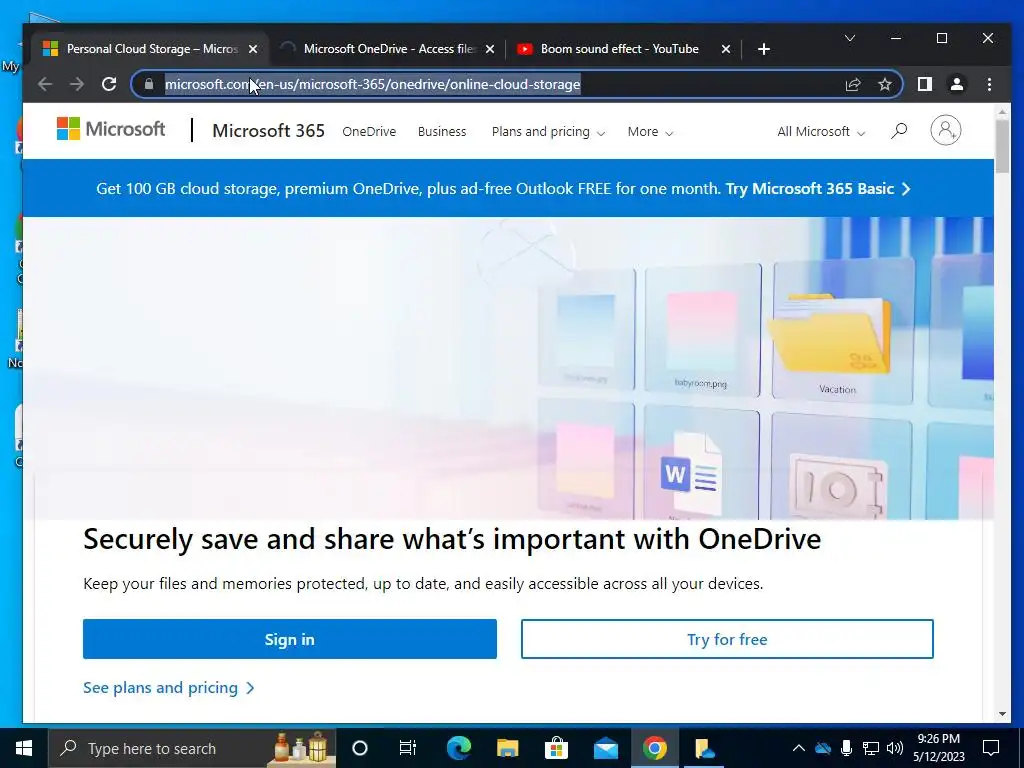The width and height of the screenshot is (1024, 768).
Task: Click the page vertical scrollbar thumb
Action: (x=1002, y=147)
